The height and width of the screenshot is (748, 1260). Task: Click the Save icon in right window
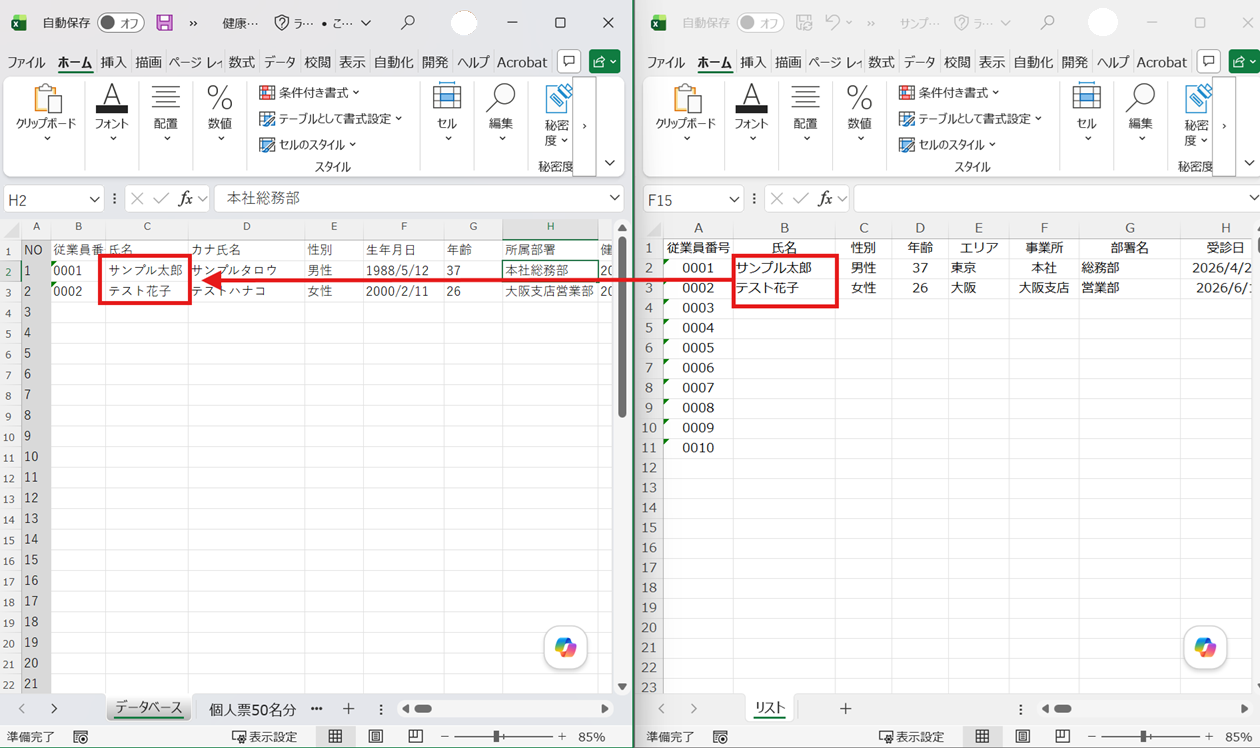click(x=804, y=22)
